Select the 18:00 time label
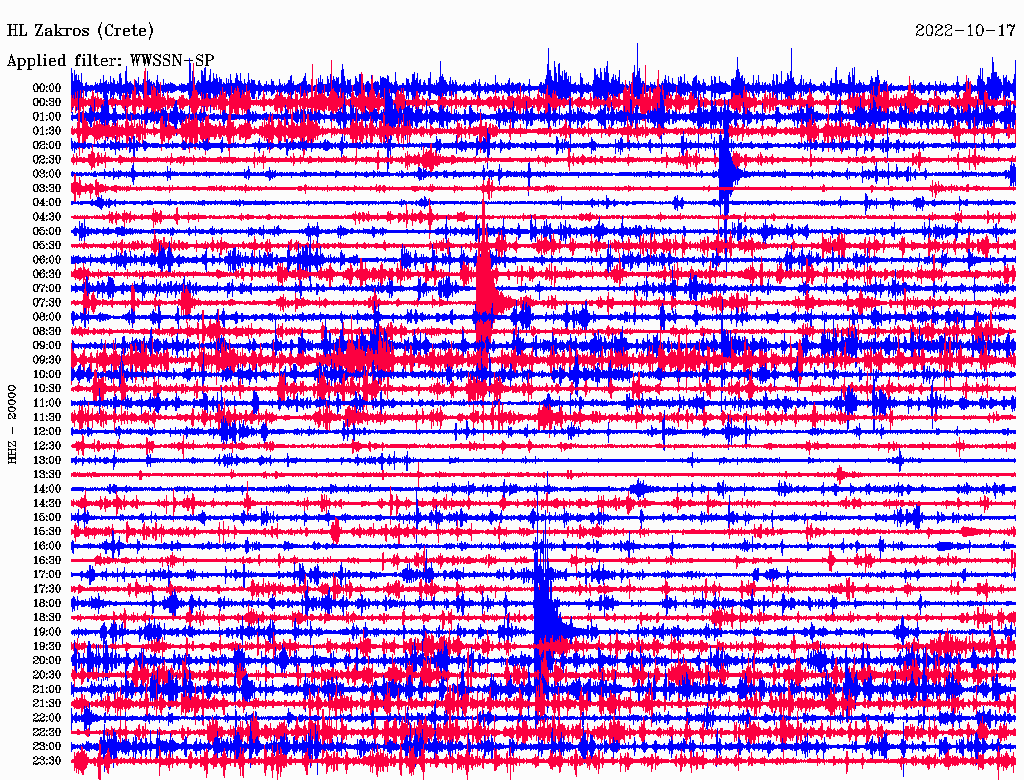 click(47, 604)
